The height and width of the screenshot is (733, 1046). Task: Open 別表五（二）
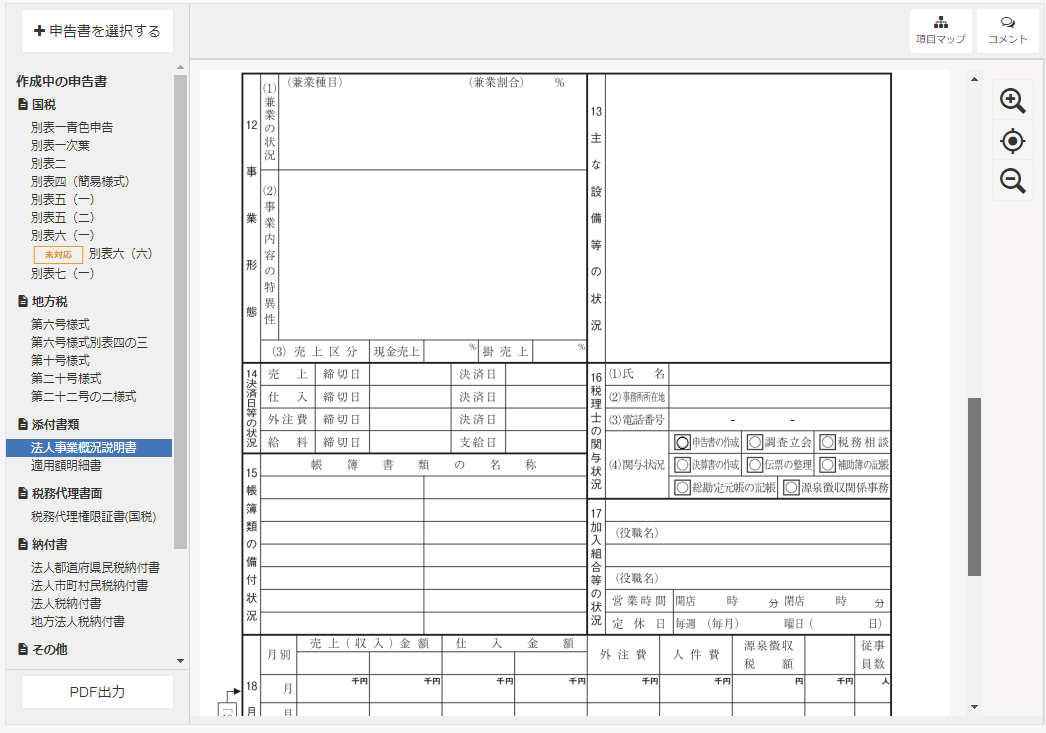(63, 217)
